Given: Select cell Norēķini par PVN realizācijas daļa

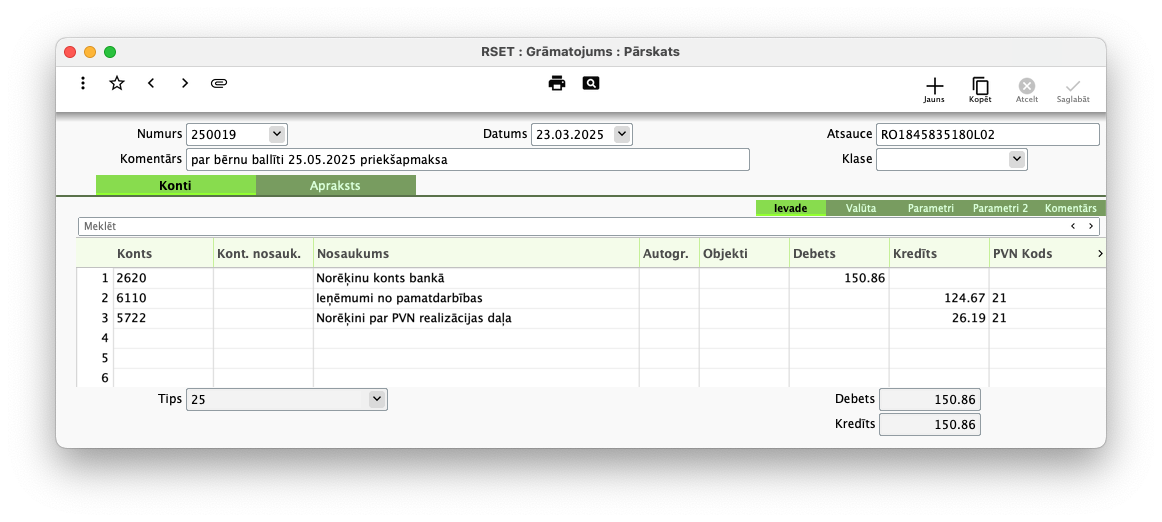Looking at the screenshot, I should (477, 318).
